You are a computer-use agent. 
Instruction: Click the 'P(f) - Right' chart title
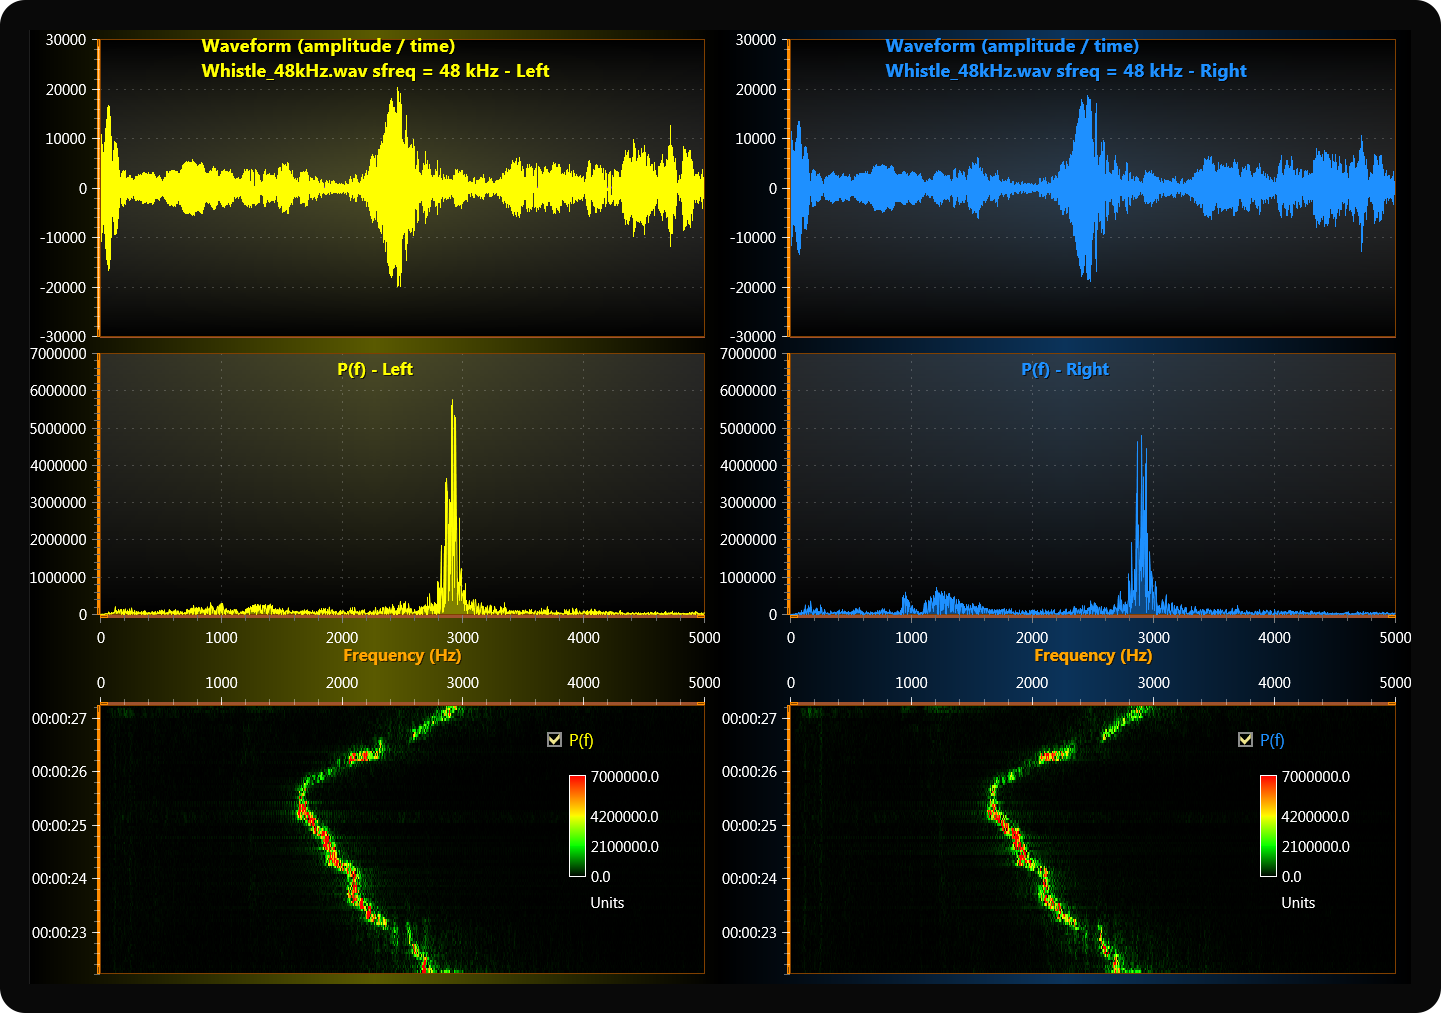[1065, 369]
